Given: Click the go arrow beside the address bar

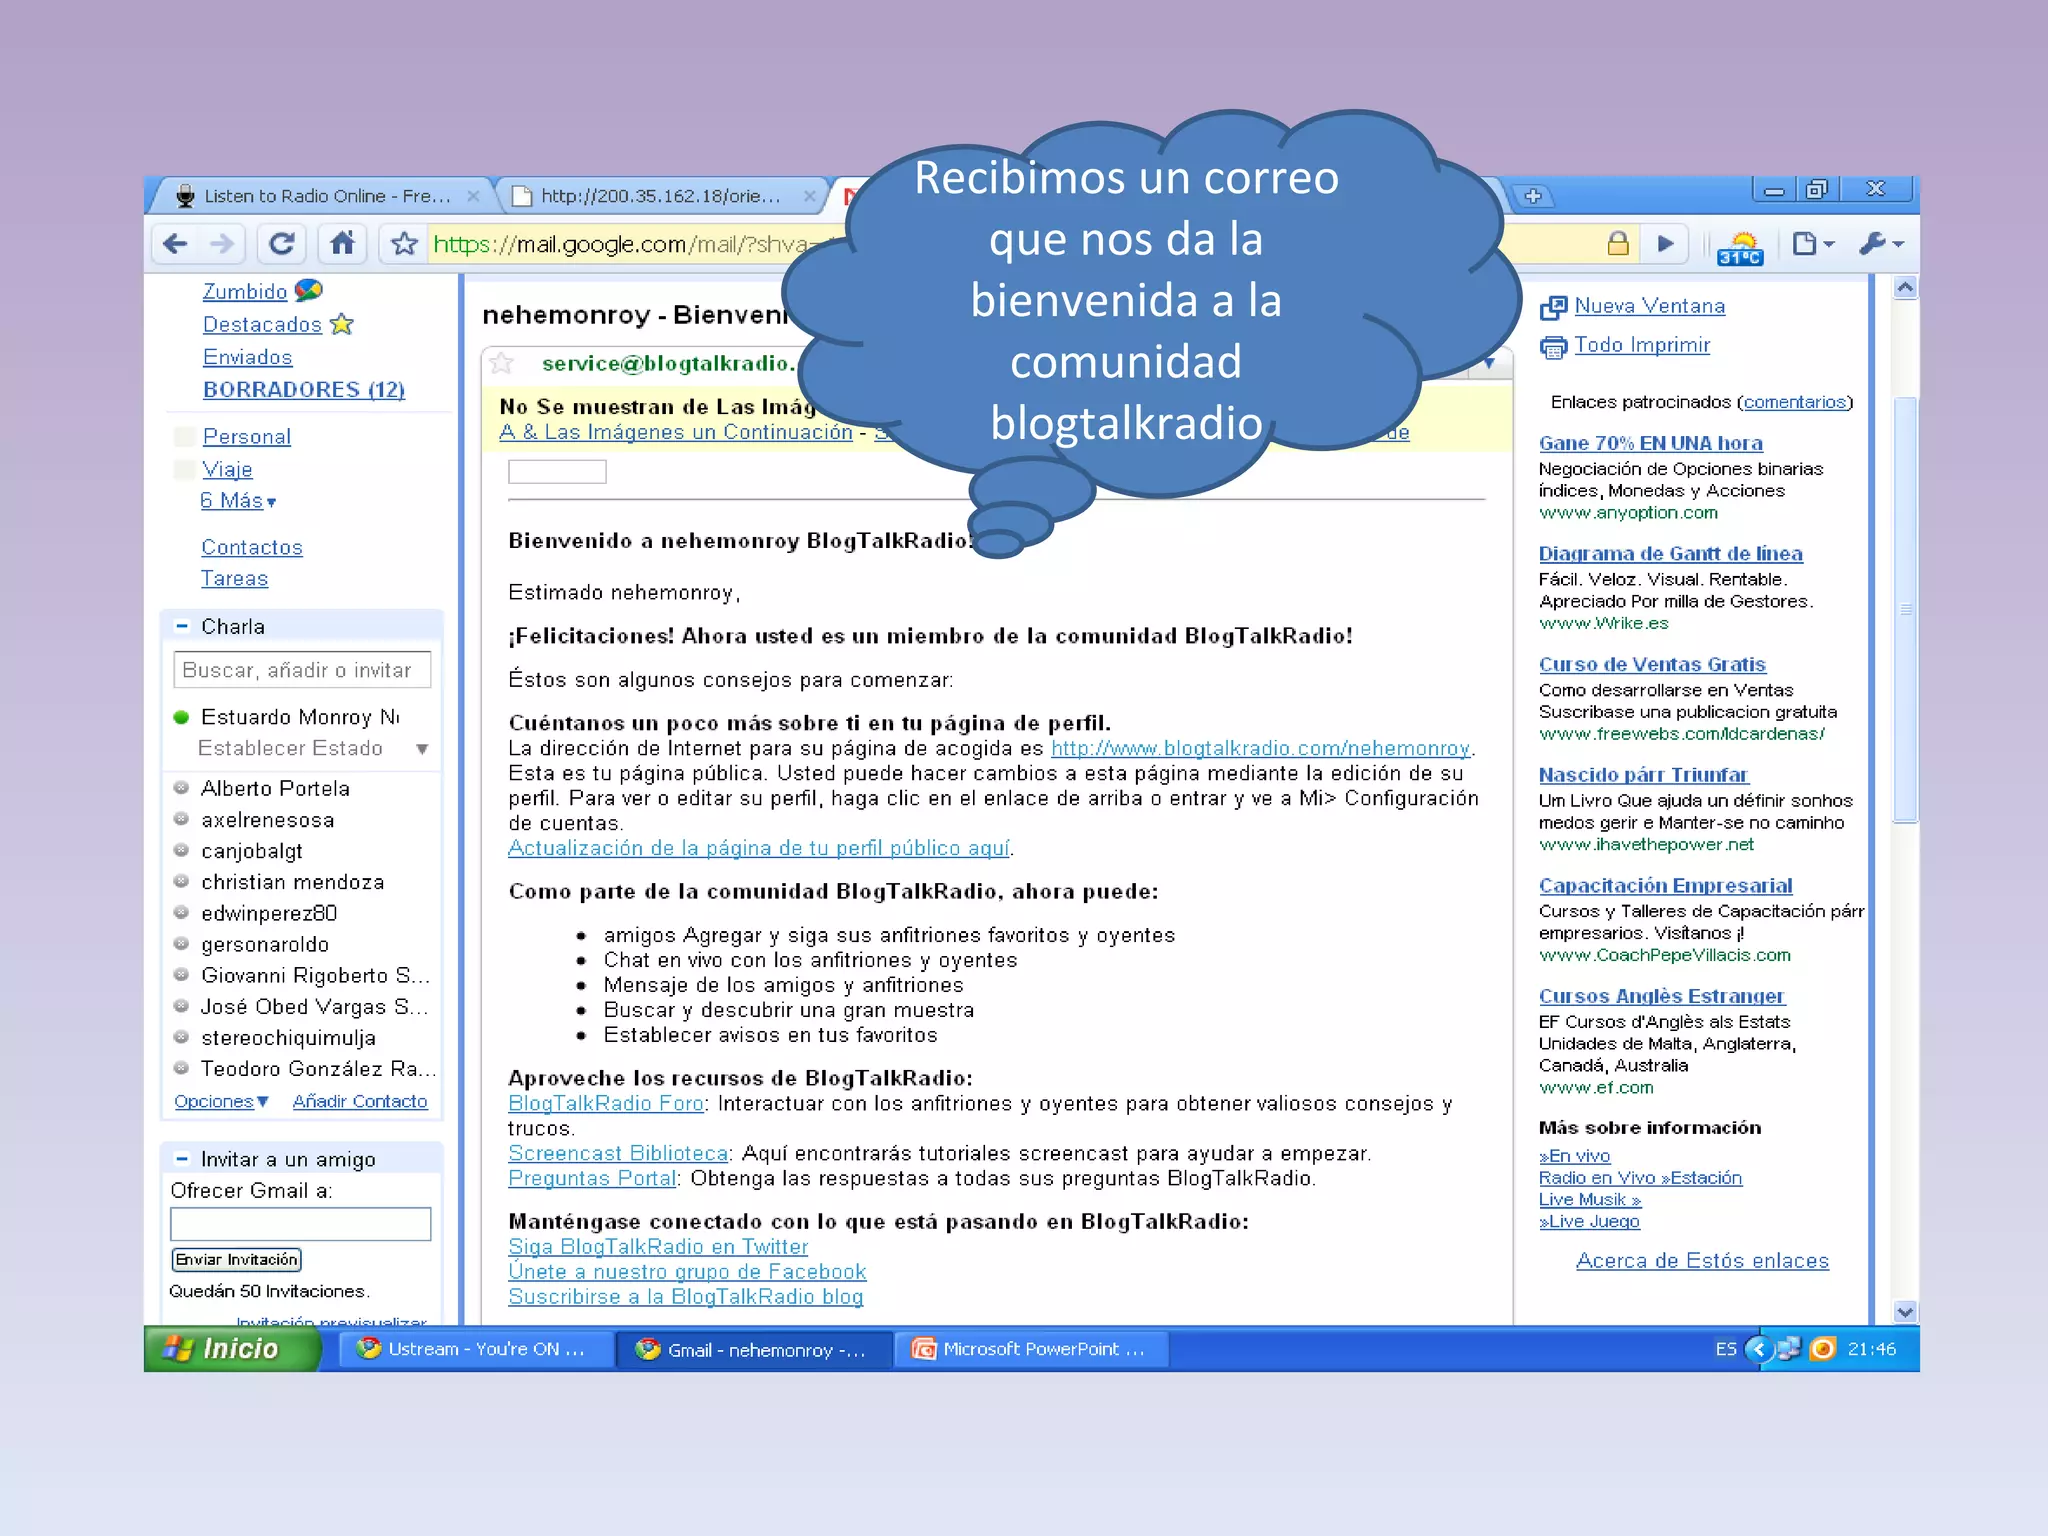Looking at the screenshot, I should (x=1665, y=243).
